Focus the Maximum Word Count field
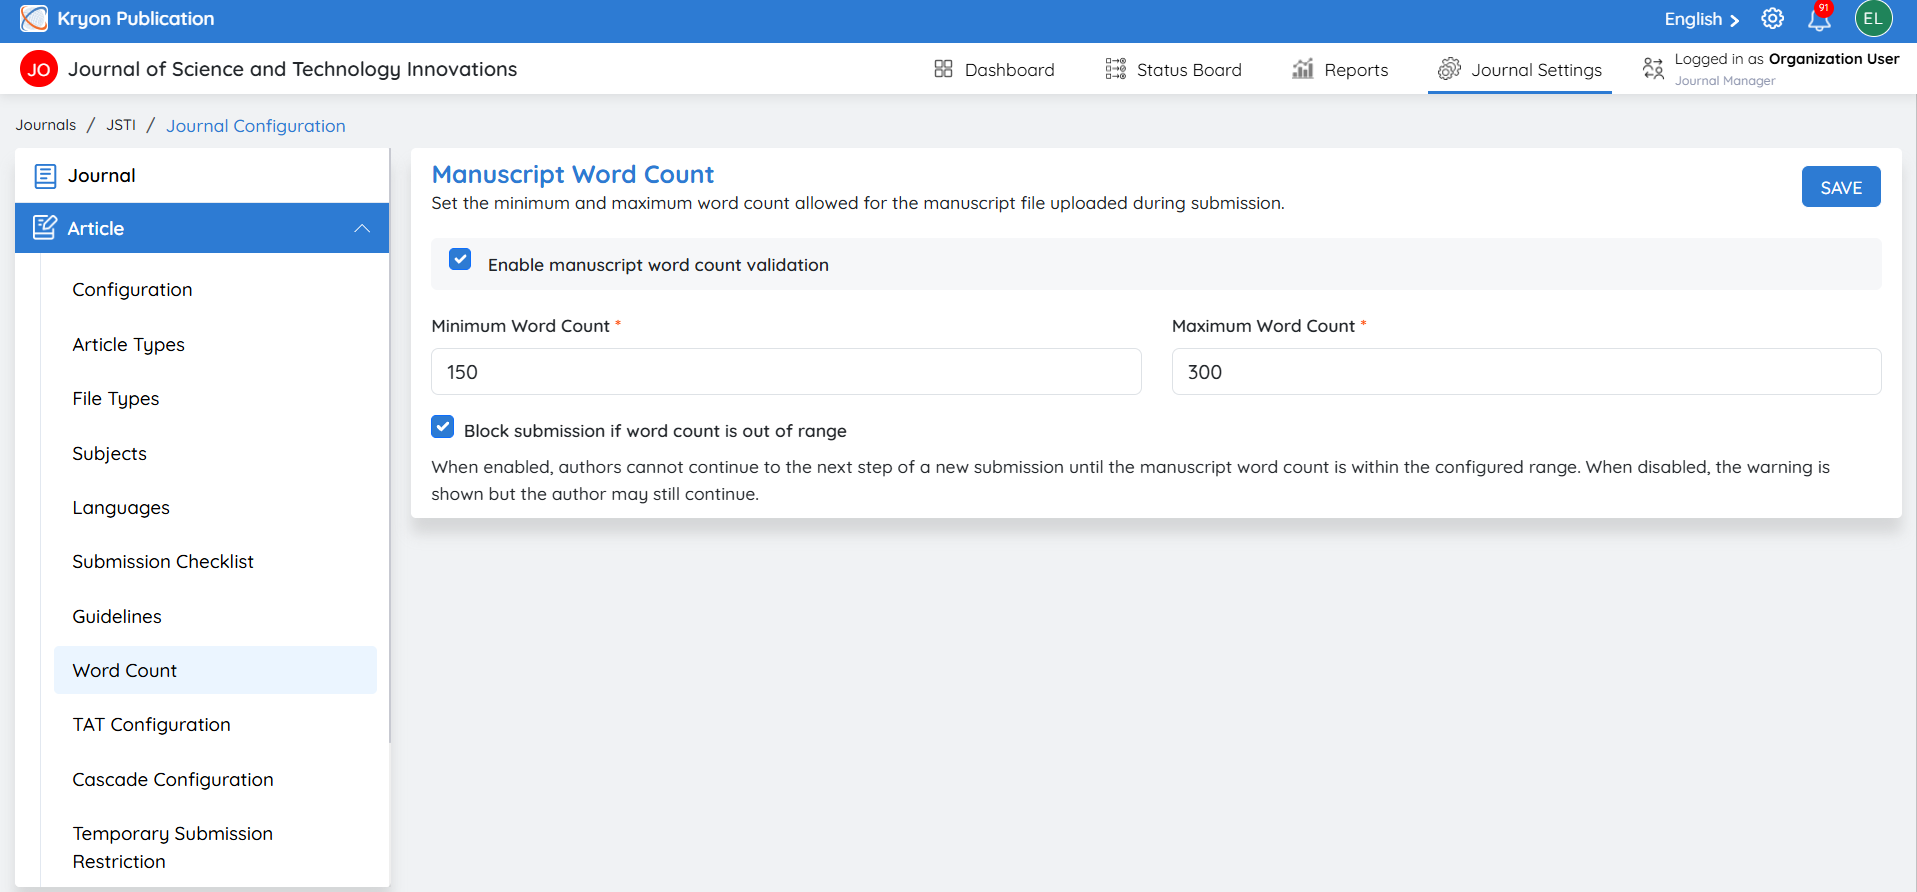The image size is (1917, 892). click(x=1526, y=372)
